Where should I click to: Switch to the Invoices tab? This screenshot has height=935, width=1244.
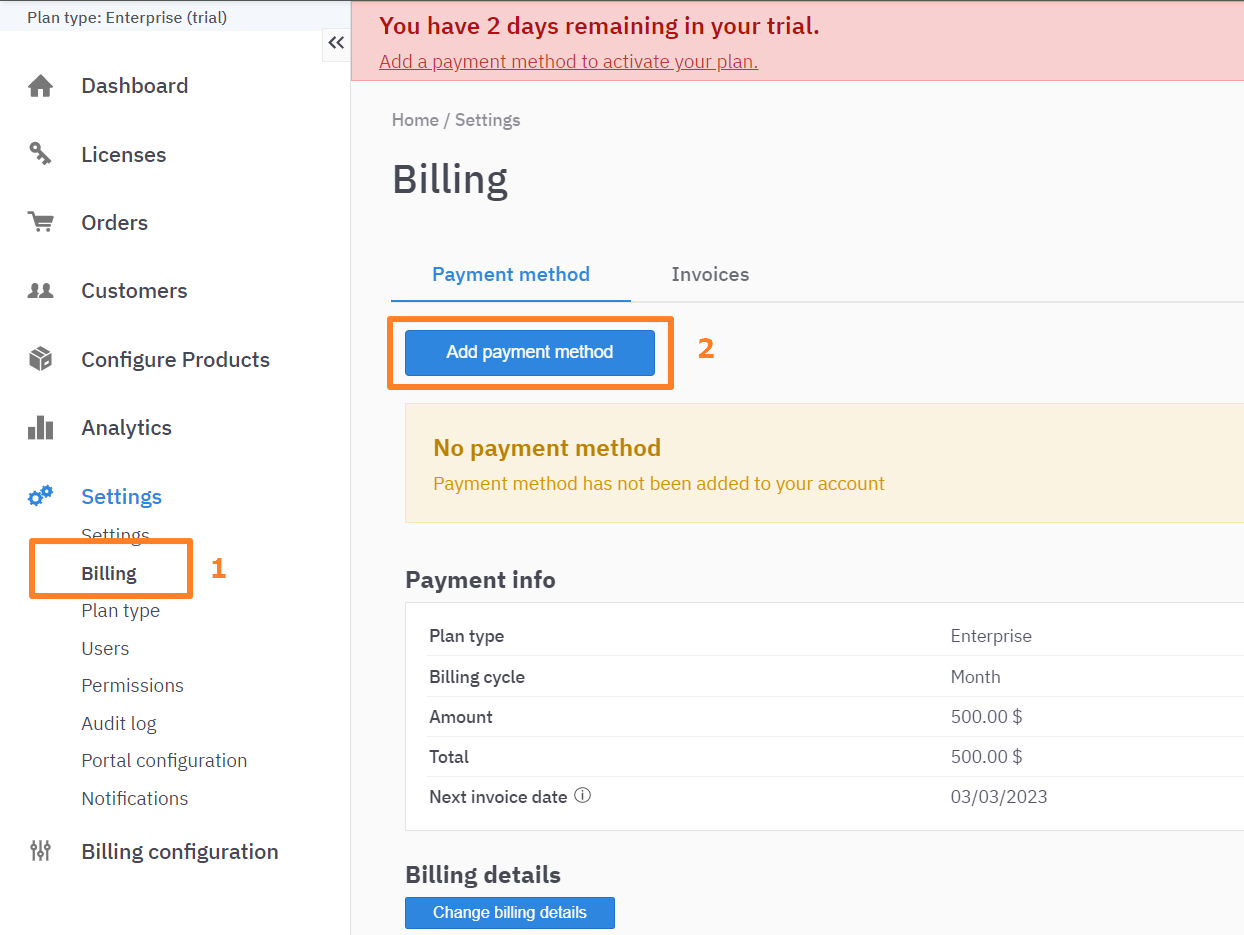(710, 274)
